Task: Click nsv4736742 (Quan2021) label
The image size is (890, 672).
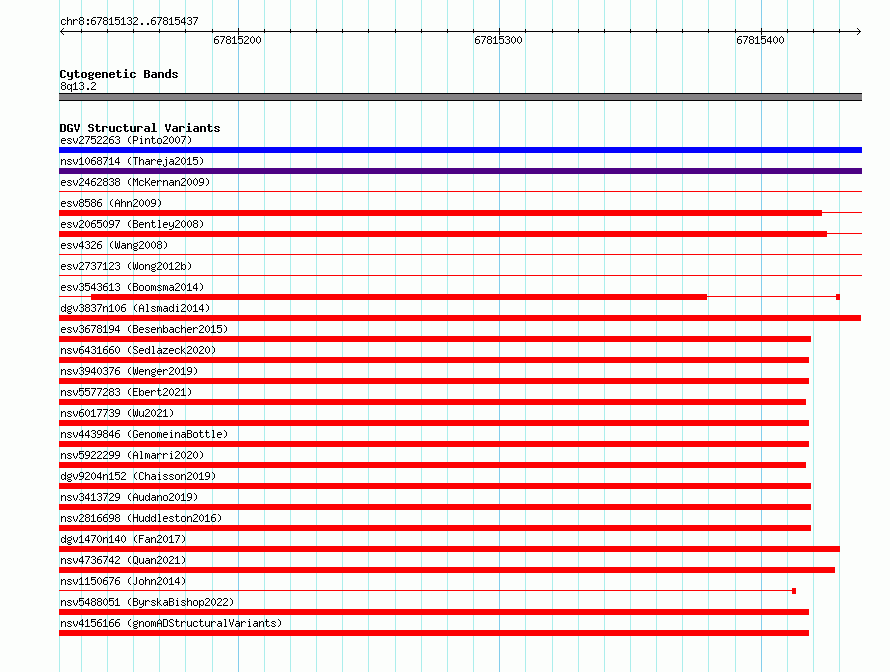Action: (123, 560)
